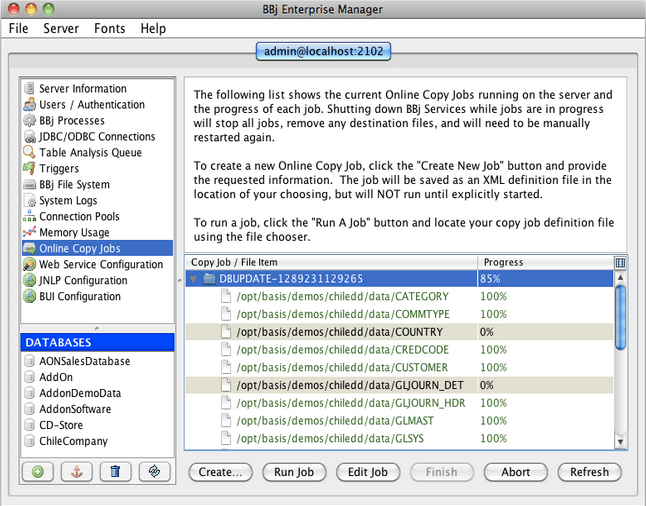
Task: Click the AddonDemoData database icon
Action: pos(29,393)
